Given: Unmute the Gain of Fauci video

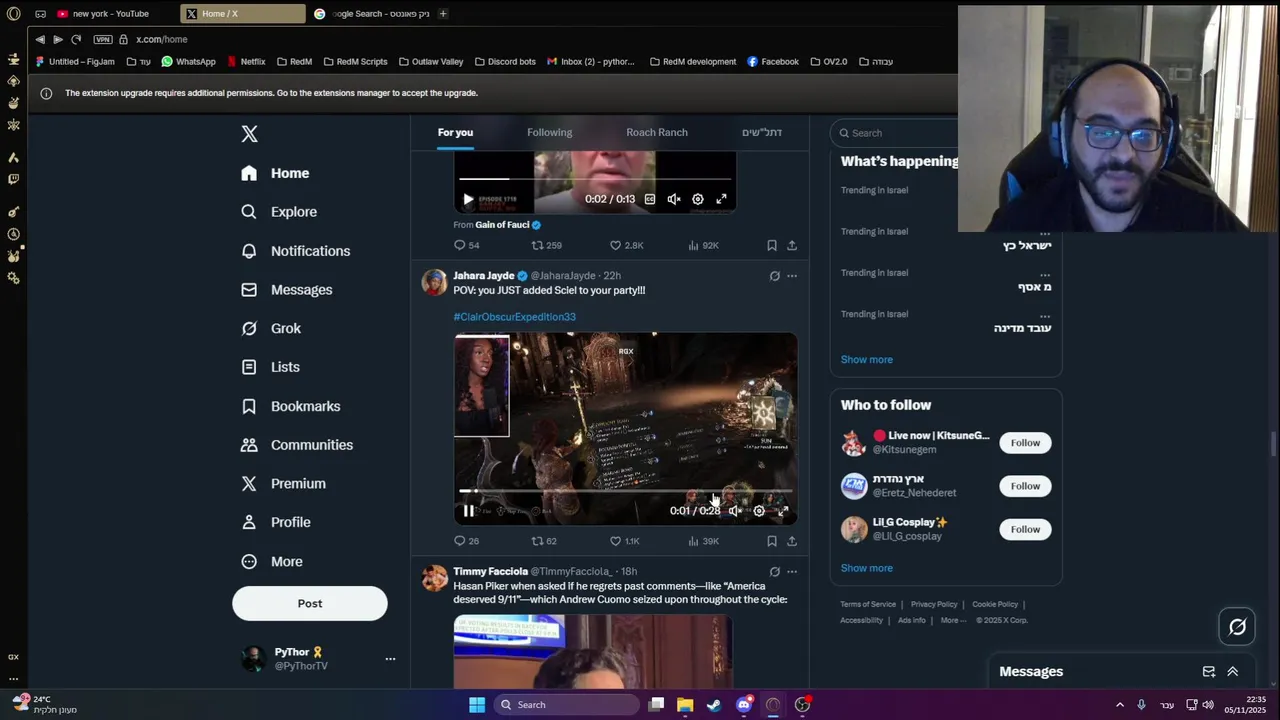Looking at the screenshot, I should click(674, 199).
